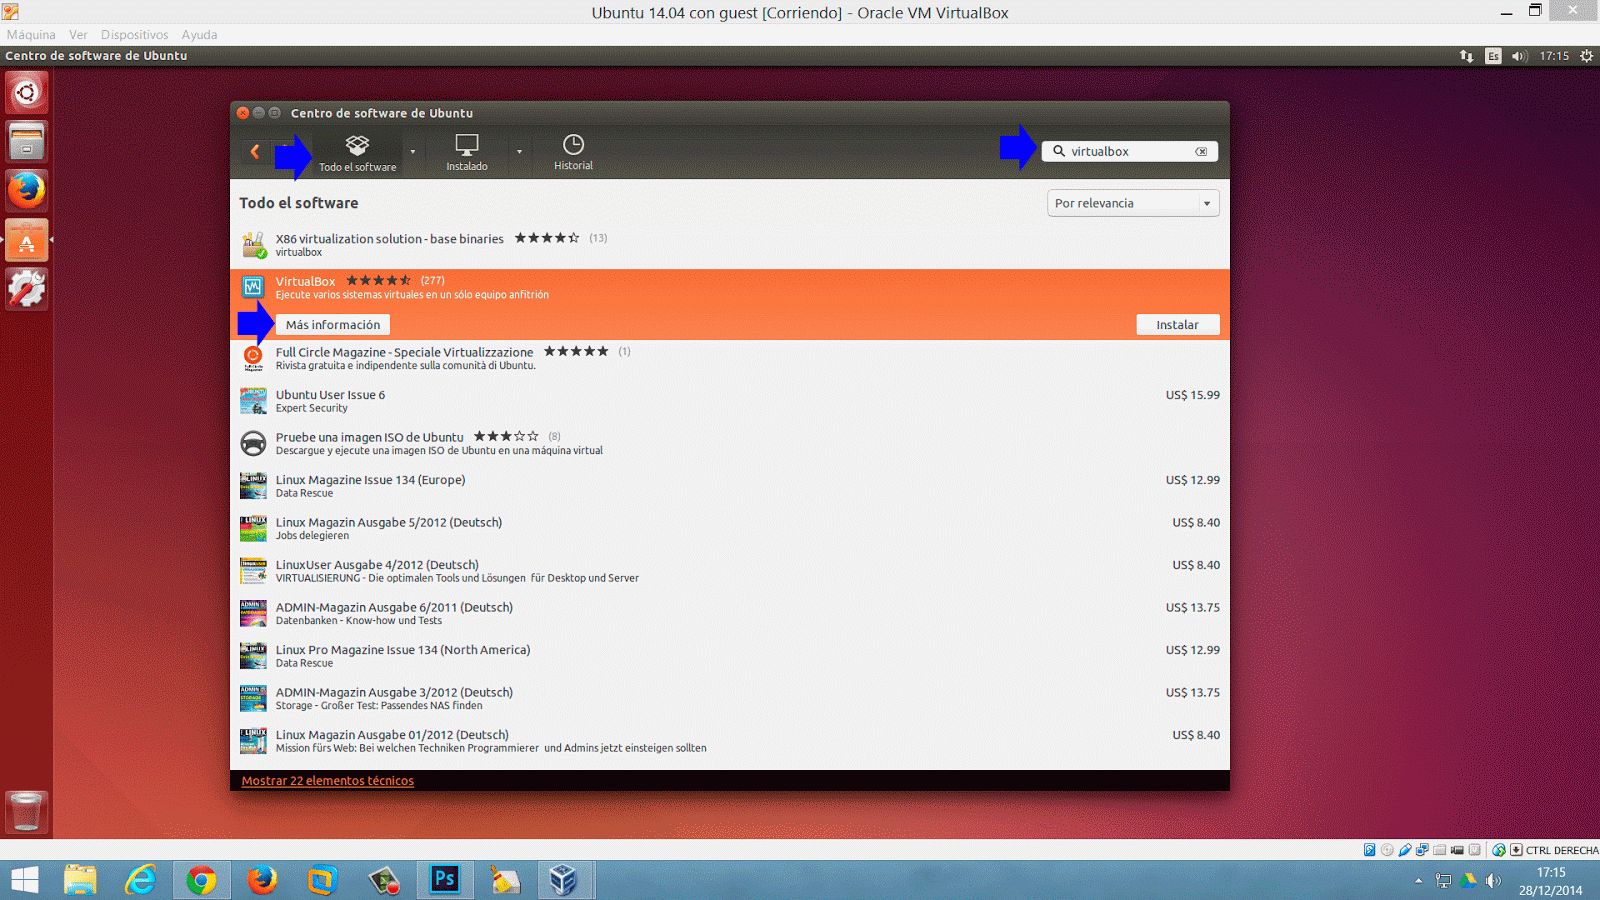Open the Trash in the Ubuntu dock
This screenshot has height=900, width=1600.
pyautogui.click(x=26, y=812)
